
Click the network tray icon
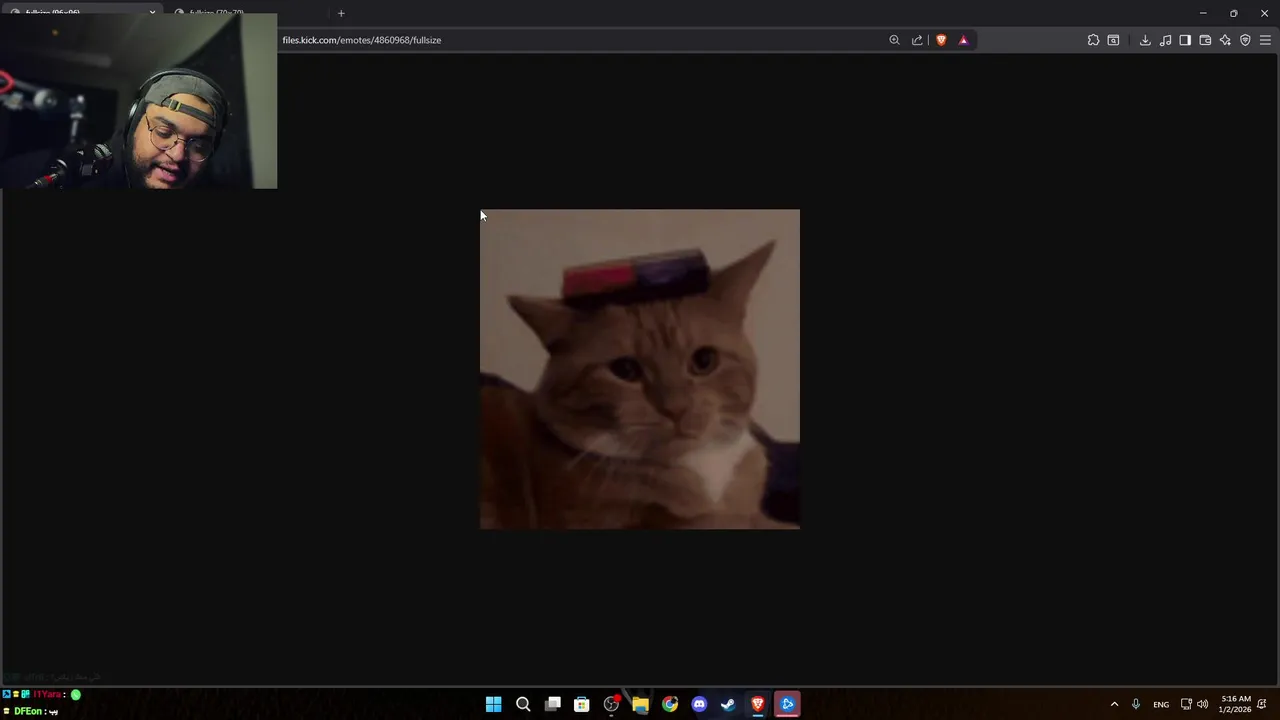coord(1186,704)
